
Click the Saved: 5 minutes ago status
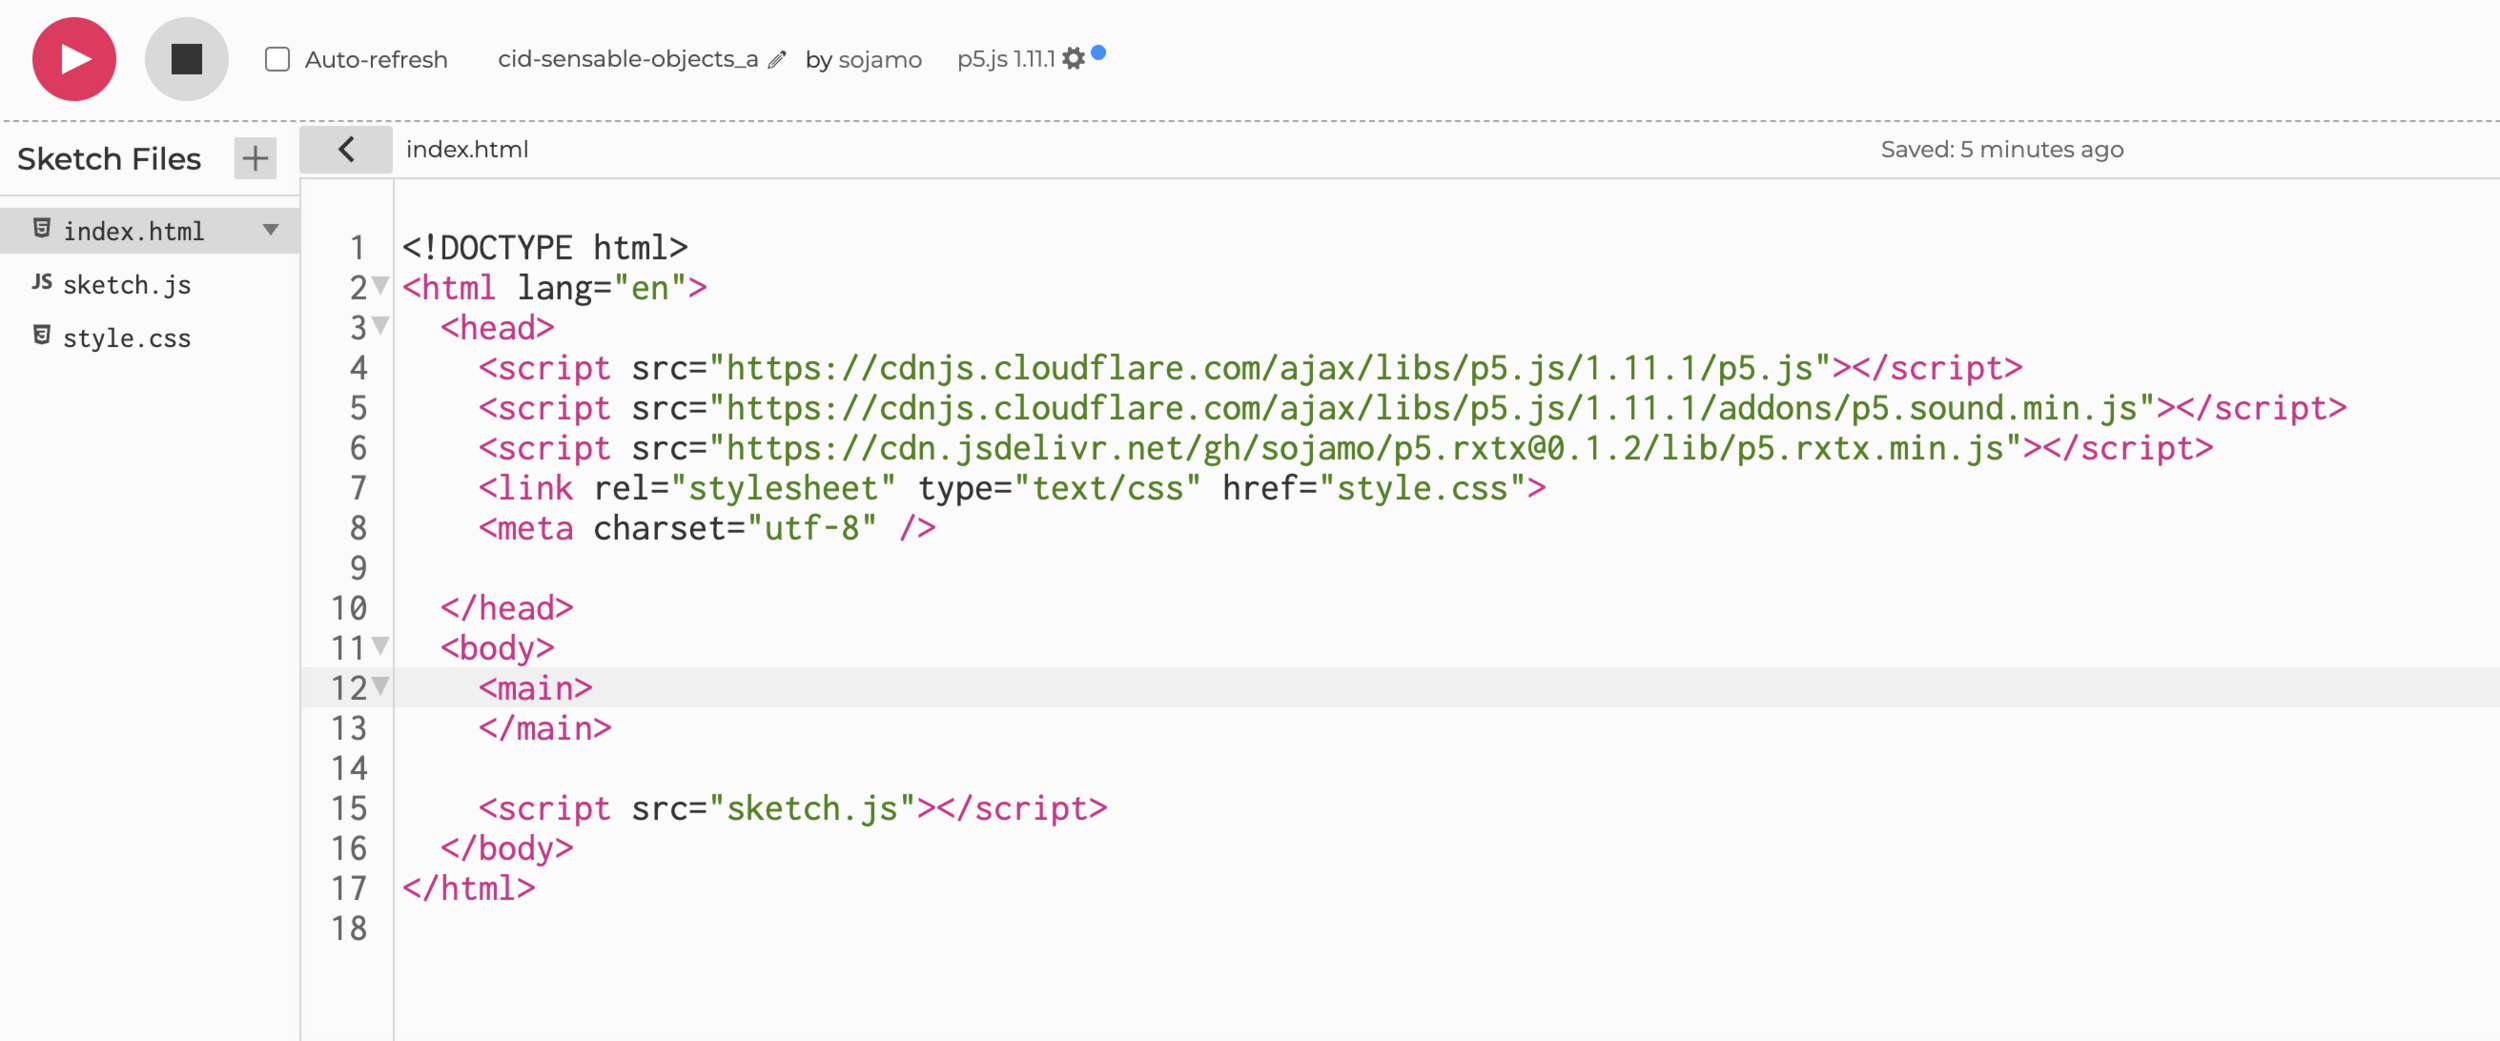2002,150
